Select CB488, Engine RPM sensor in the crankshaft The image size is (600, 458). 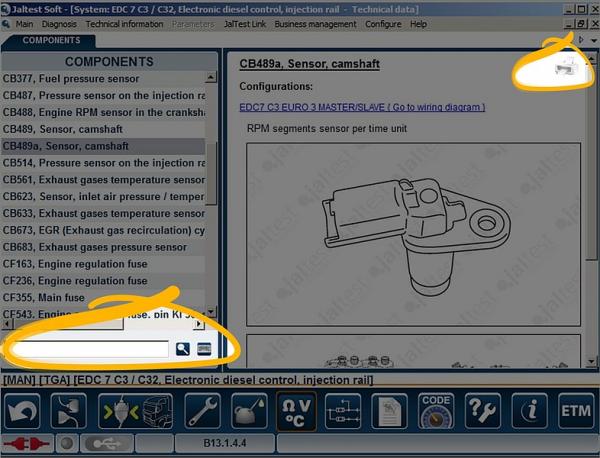click(x=103, y=112)
